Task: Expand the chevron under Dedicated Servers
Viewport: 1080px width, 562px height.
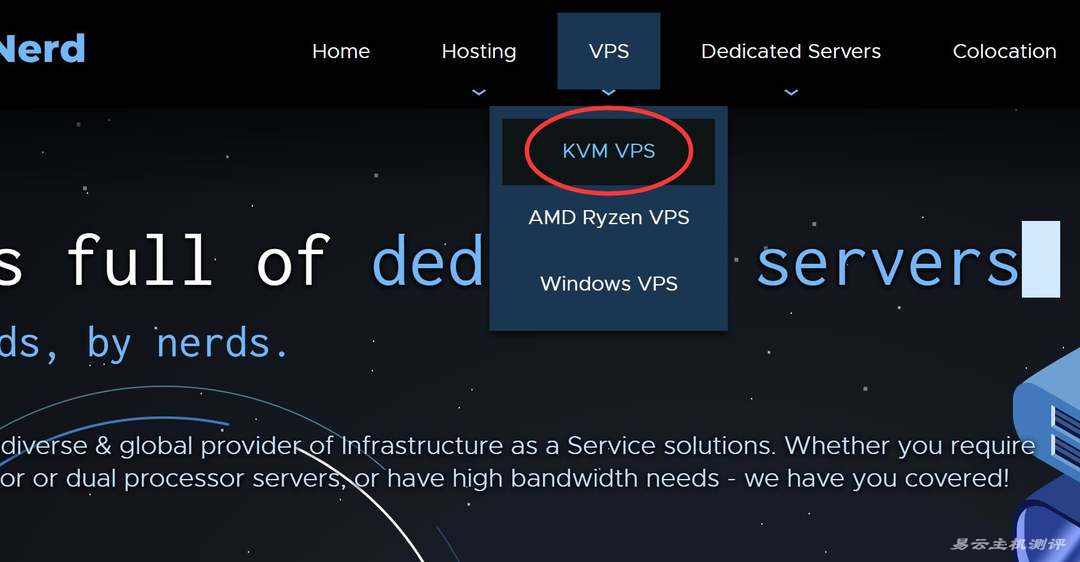Action: (791, 92)
